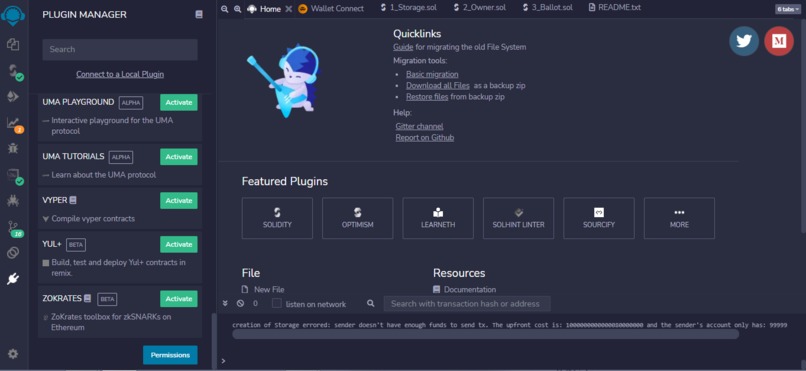Switch to the 2_Owner.sol tab

point(480,8)
